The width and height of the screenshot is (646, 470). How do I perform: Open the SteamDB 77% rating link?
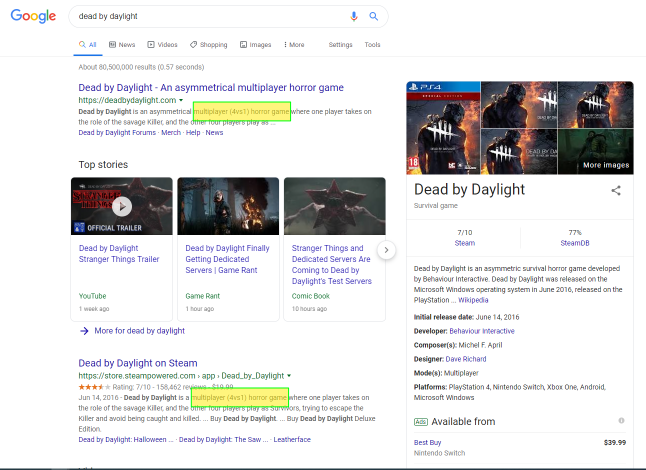[x=575, y=243]
